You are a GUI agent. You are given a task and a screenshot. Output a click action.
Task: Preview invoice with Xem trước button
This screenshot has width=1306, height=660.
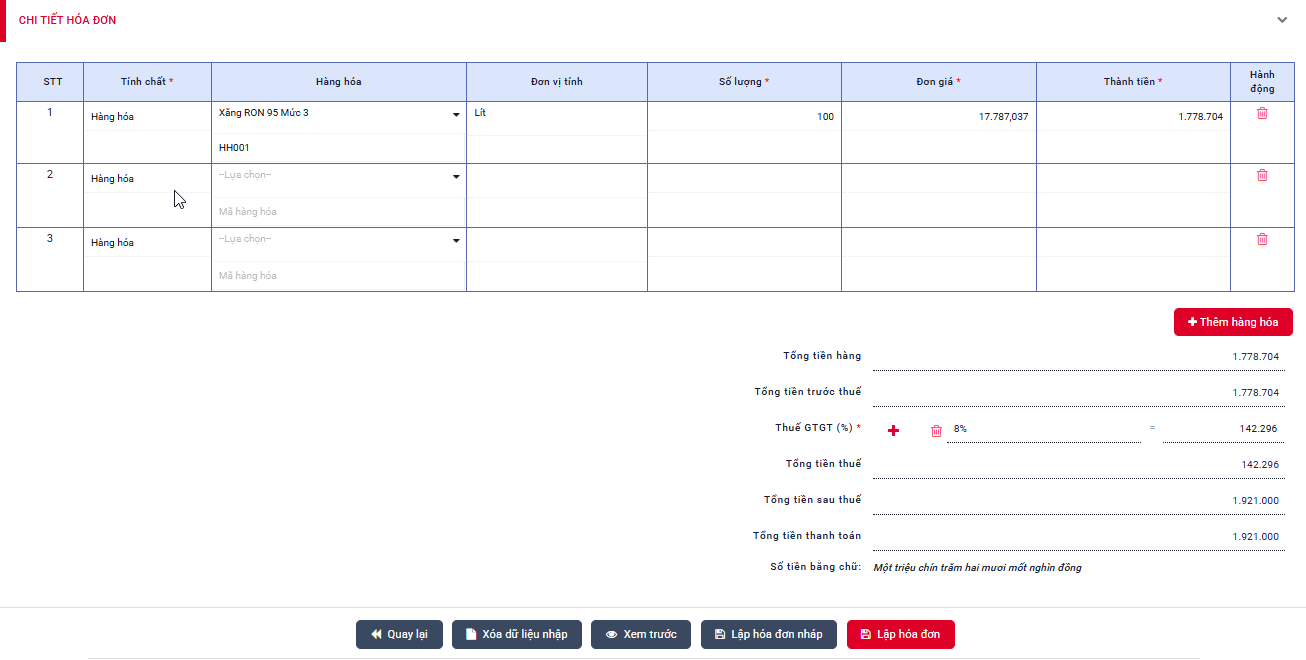click(x=640, y=635)
